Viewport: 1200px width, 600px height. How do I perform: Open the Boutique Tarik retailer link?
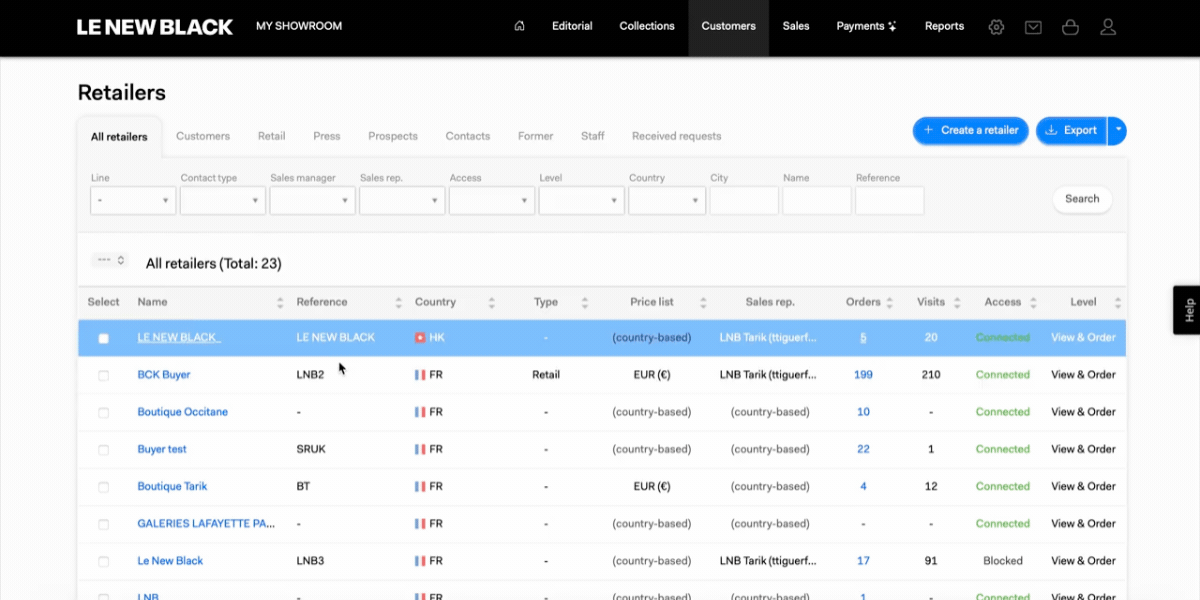coord(172,487)
